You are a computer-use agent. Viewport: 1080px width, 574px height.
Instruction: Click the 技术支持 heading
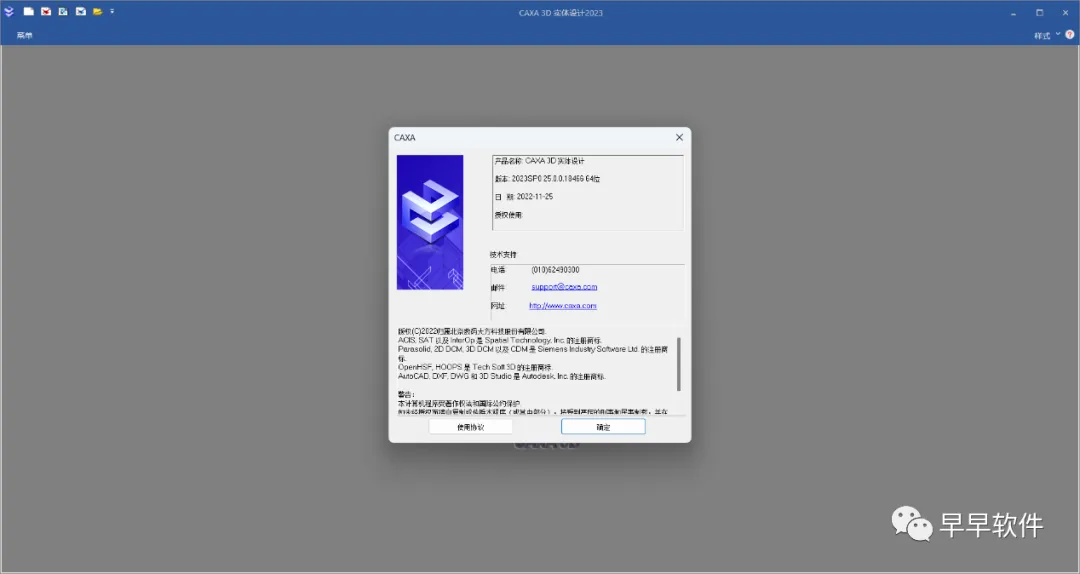[503, 254]
